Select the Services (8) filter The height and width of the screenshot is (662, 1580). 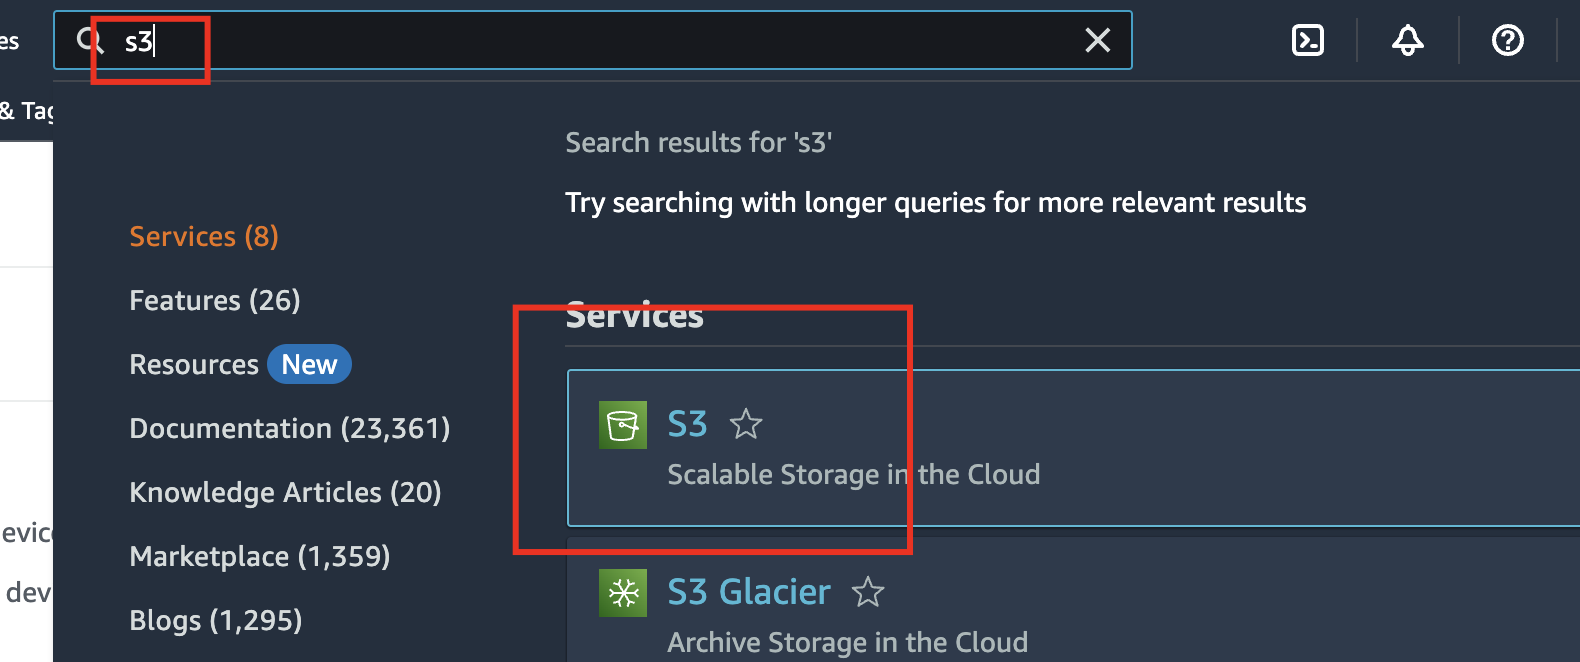[x=204, y=237]
